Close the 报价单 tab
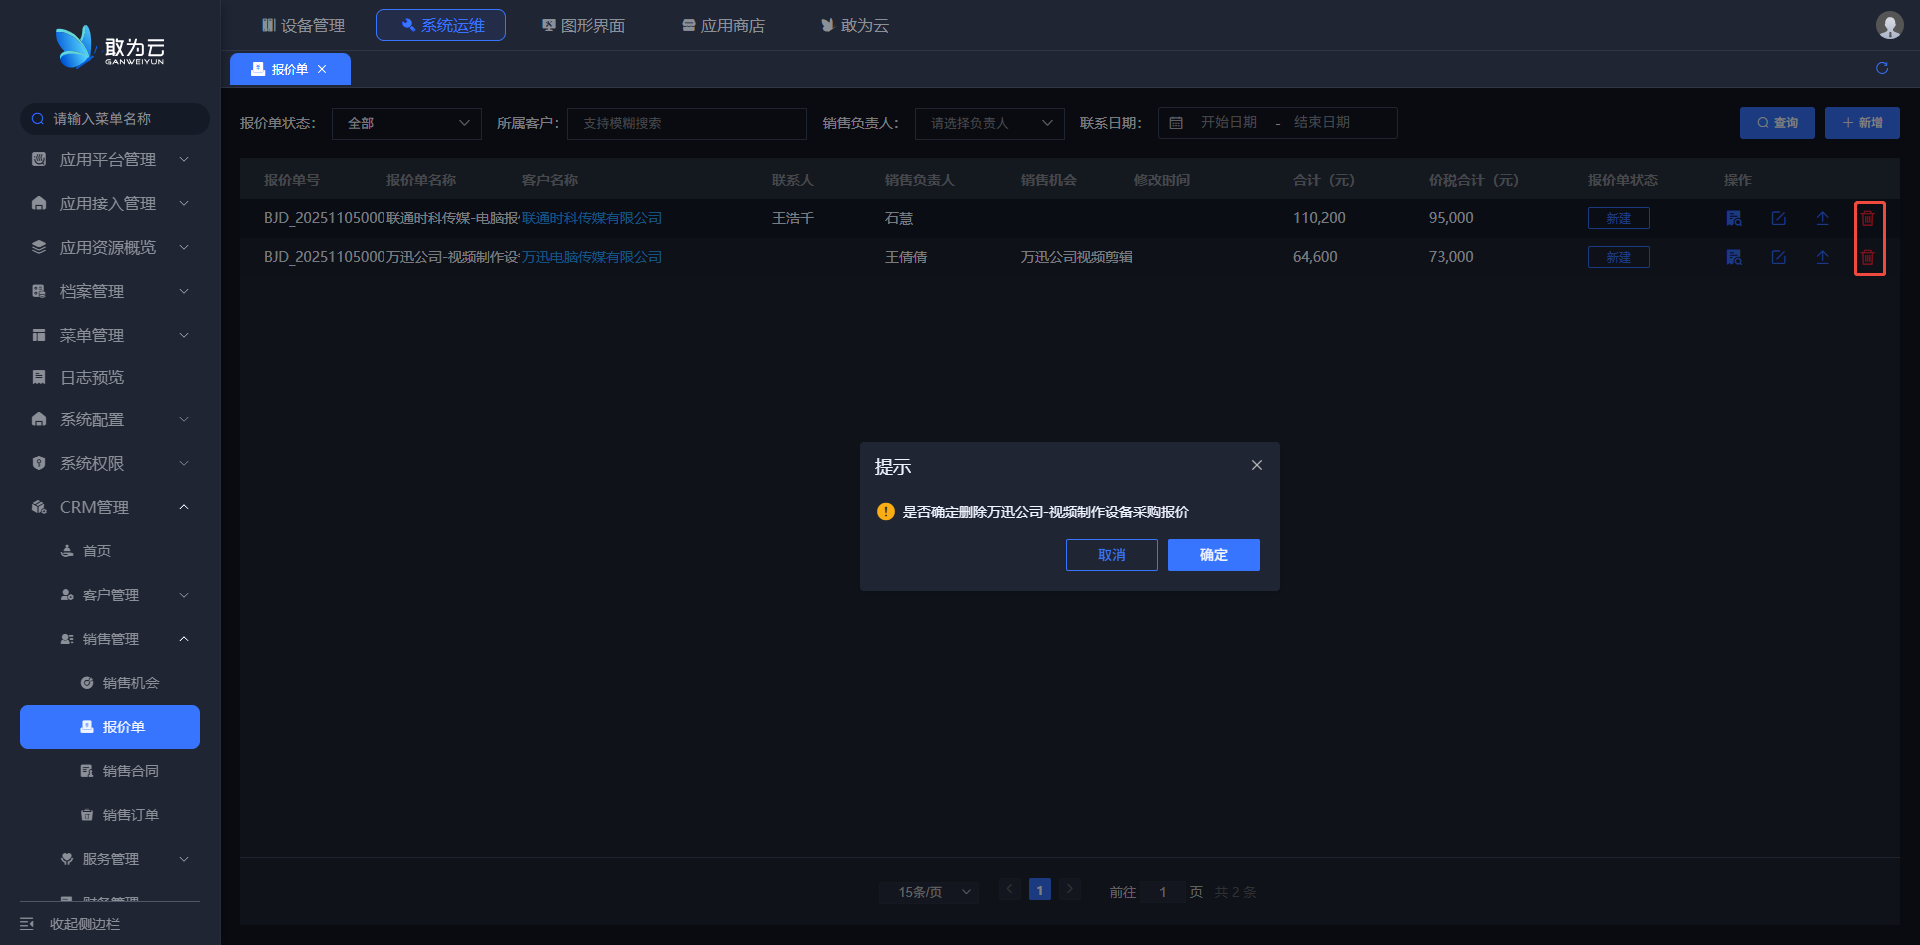Image resolution: width=1920 pixels, height=945 pixels. tap(322, 69)
